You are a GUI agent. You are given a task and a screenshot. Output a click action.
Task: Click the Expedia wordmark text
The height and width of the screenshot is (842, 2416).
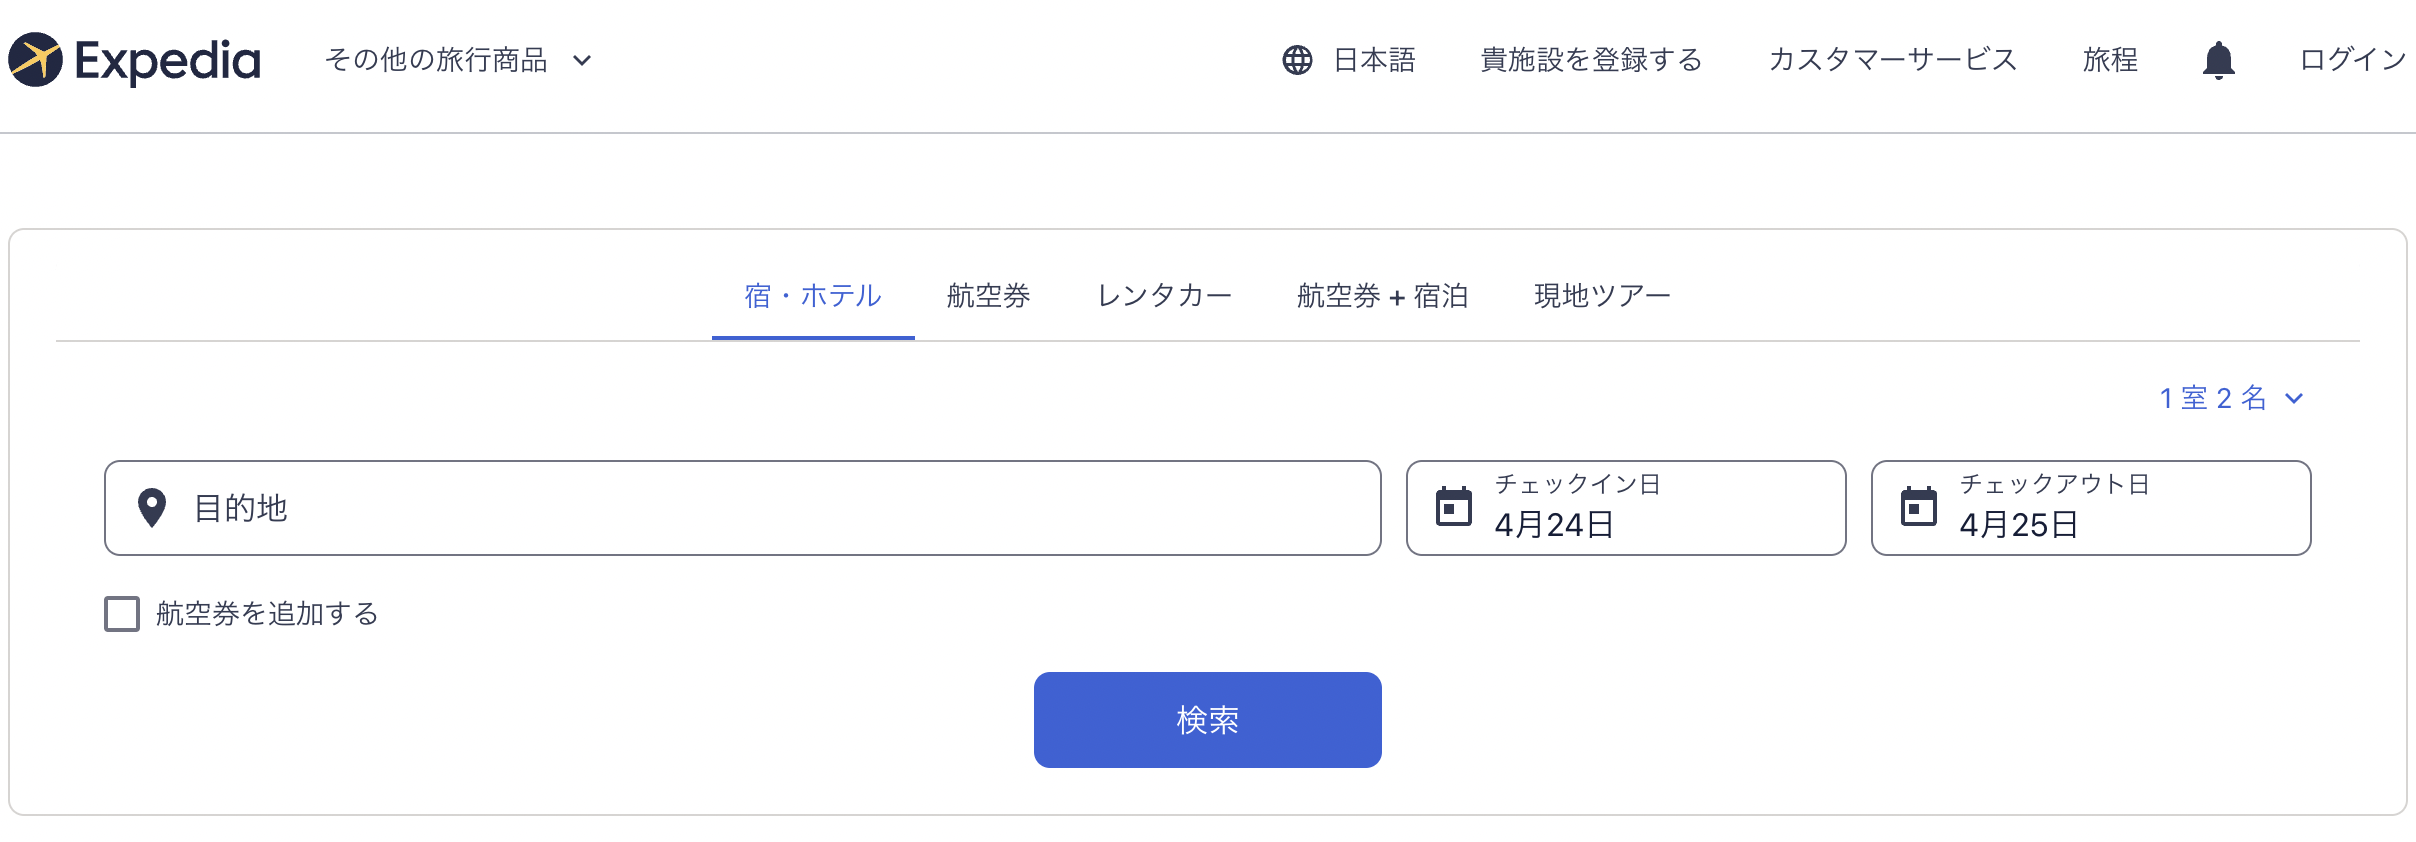click(x=168, y=61)
